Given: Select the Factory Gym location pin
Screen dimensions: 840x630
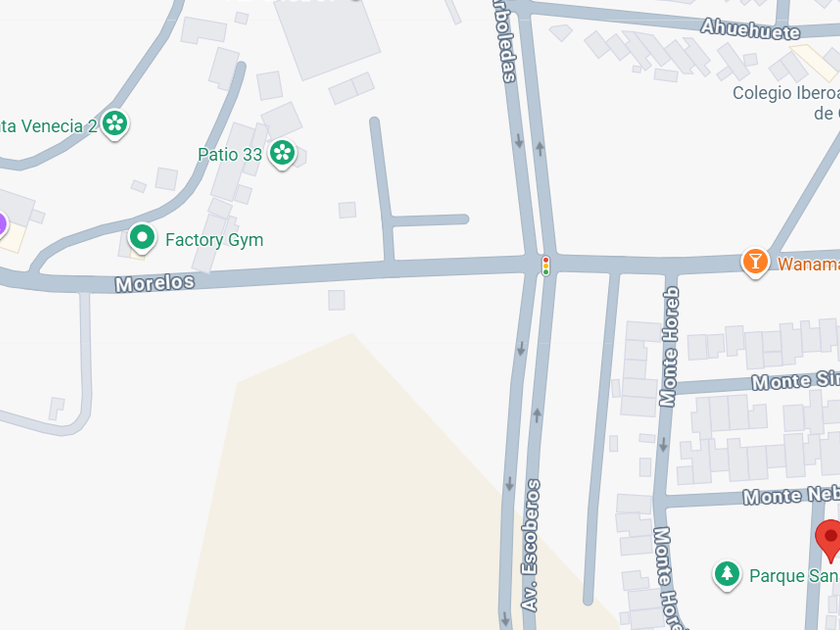Looking at the screenshot, I should click(x=142, y=238).
